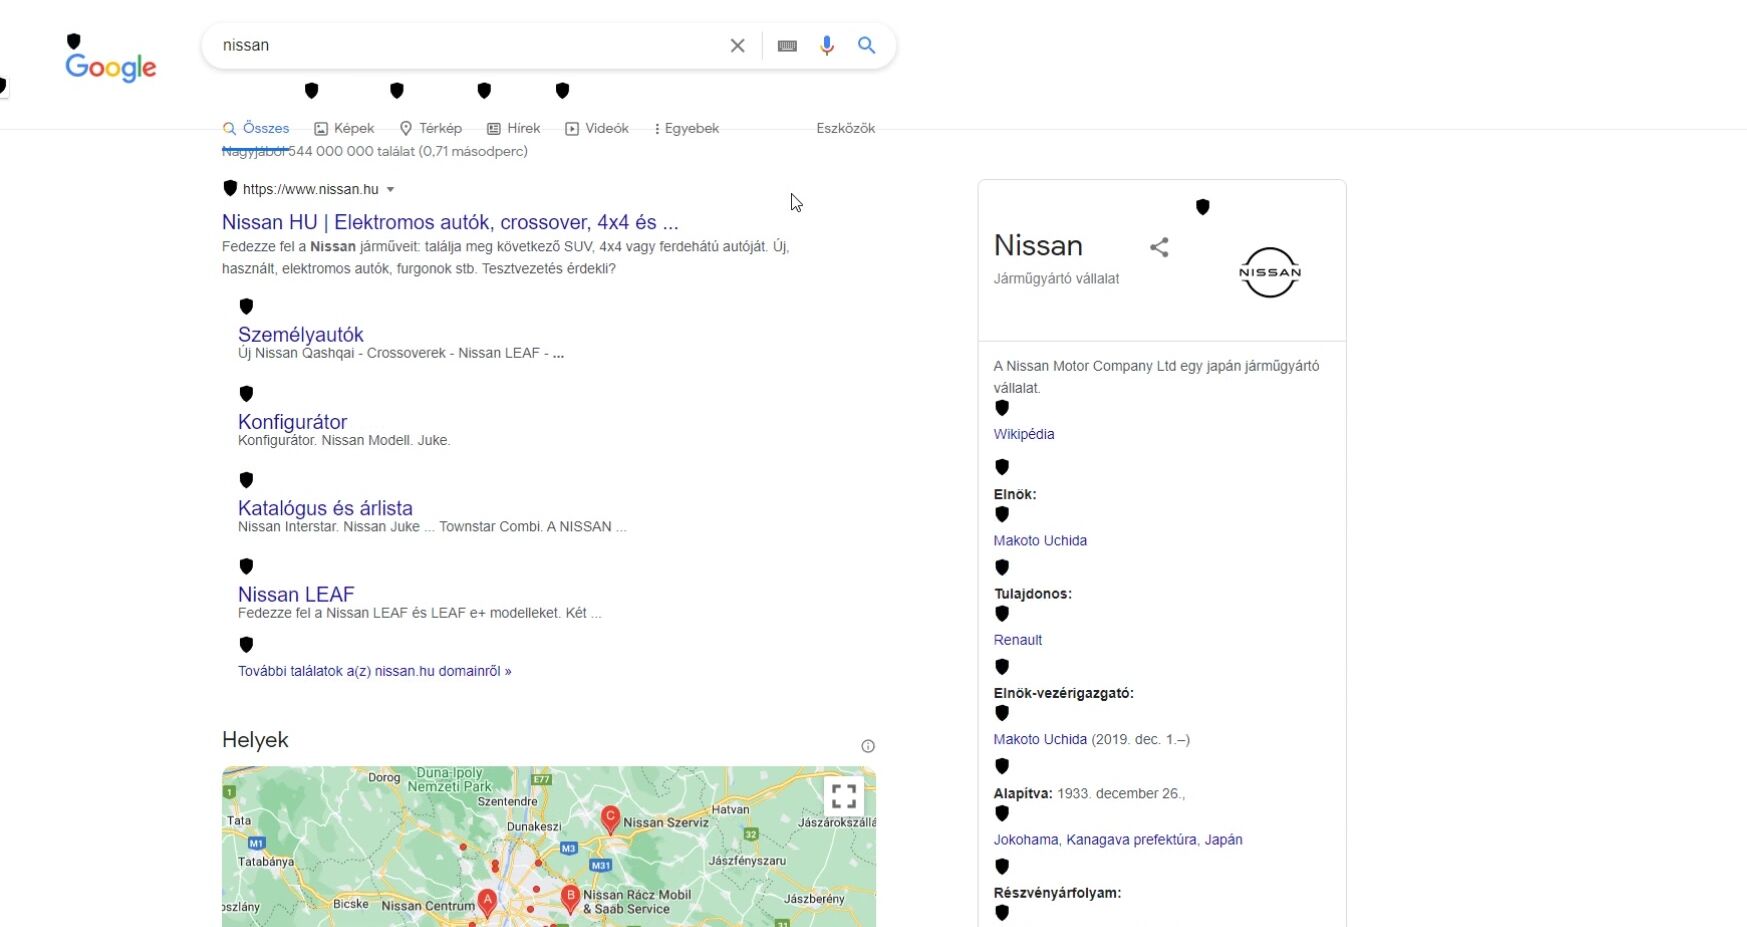Open Makoto Uchida link under Elnök
The width and height of the screenshot is (1747, 927).
tap(1040, 540)
